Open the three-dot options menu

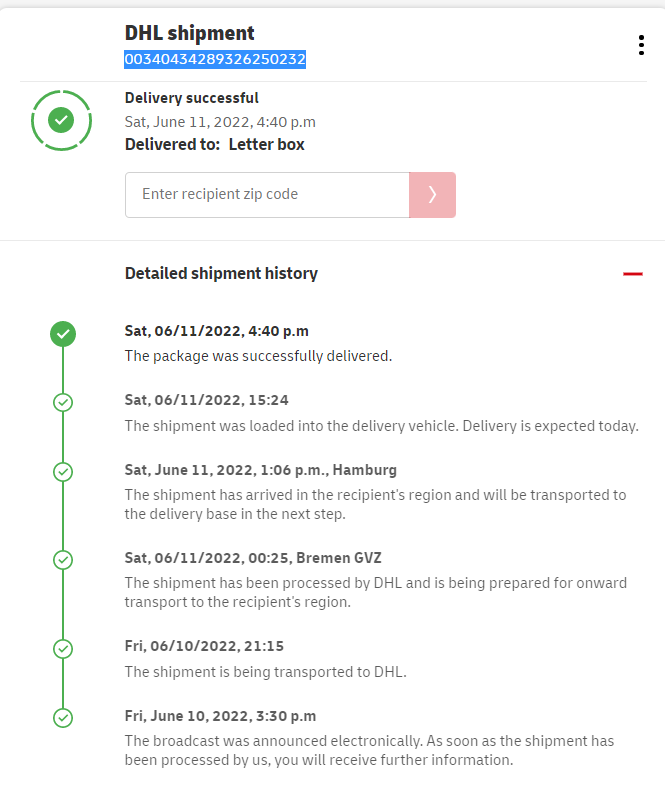pos(641,45)
